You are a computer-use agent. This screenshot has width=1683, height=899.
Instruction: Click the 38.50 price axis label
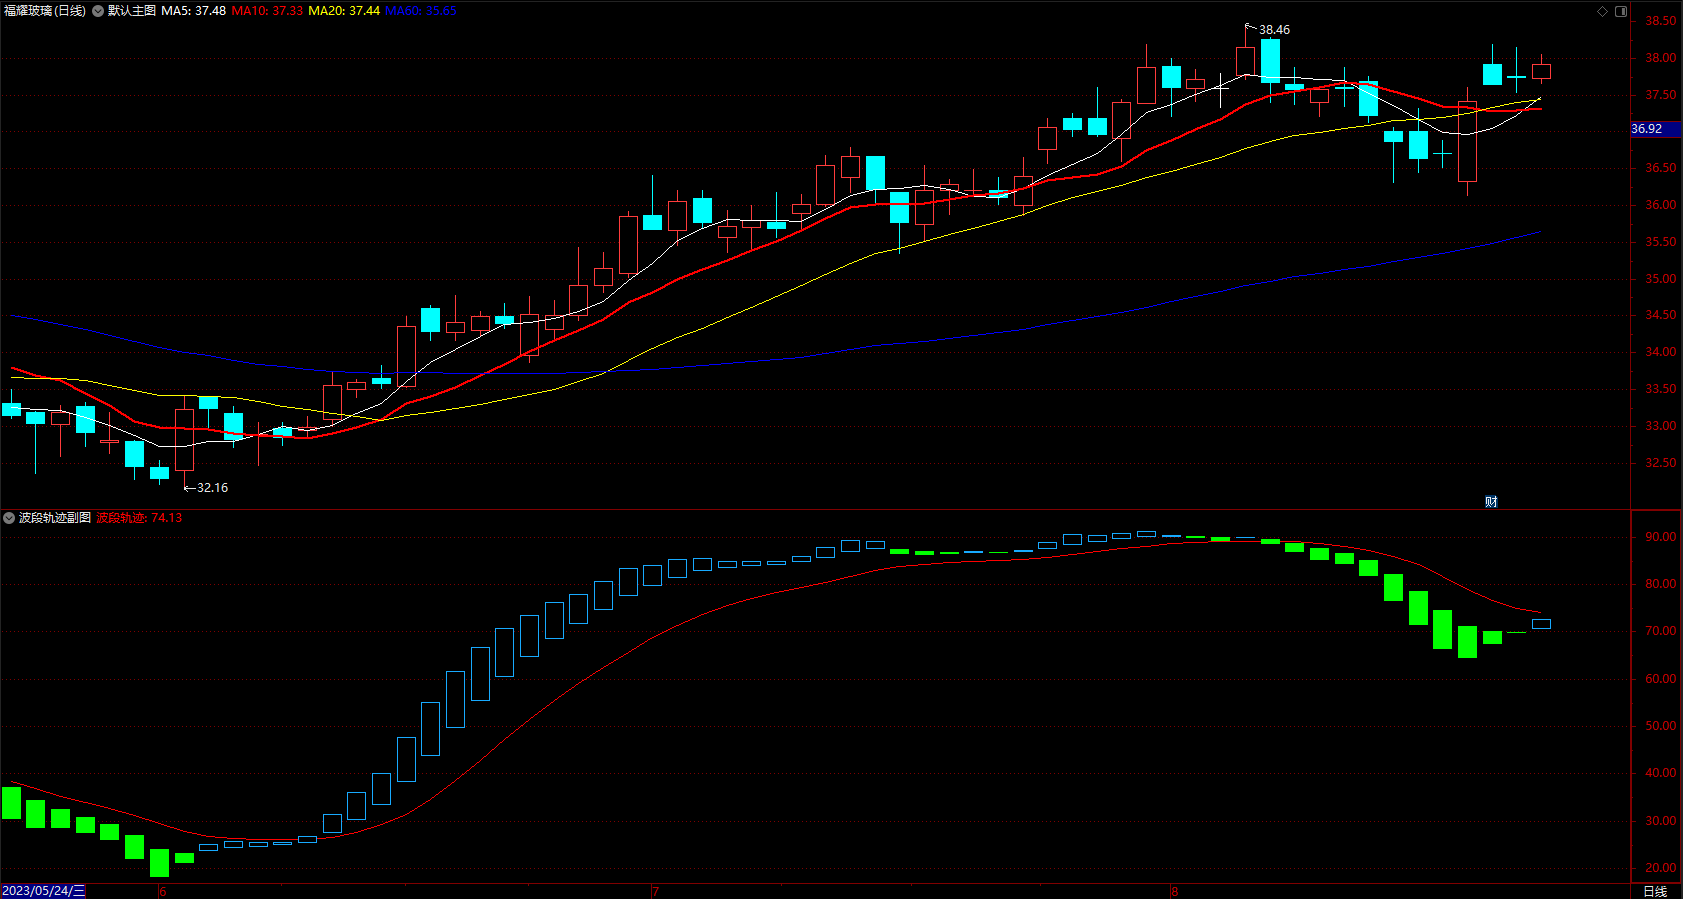(x=1661, y=21)
